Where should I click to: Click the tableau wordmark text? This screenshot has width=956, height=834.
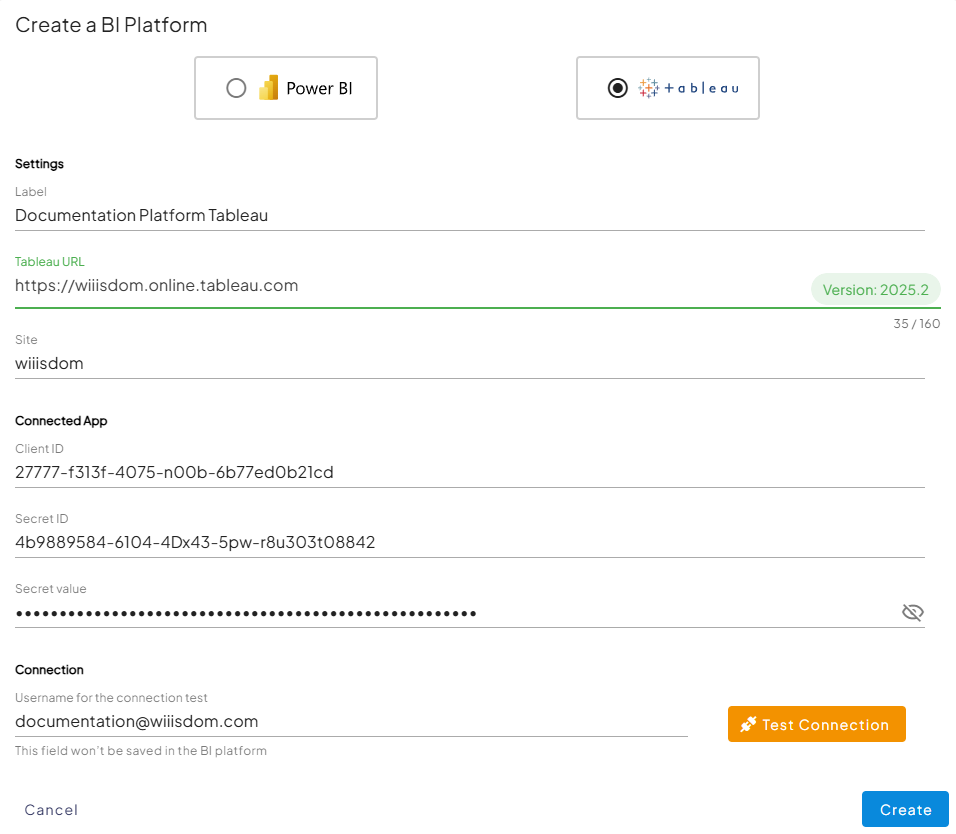click(x=702, y=88)
